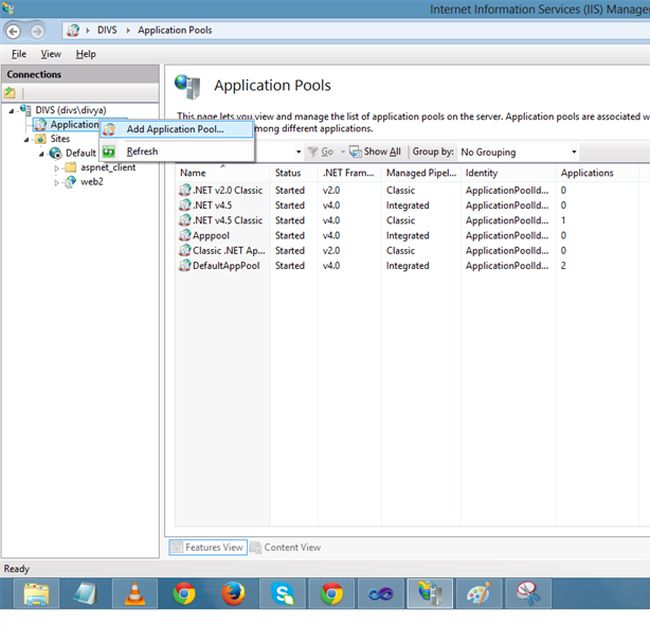This screenshot has height=626, width=650.
Task: Select the Sites tree node
Action: 60,139
